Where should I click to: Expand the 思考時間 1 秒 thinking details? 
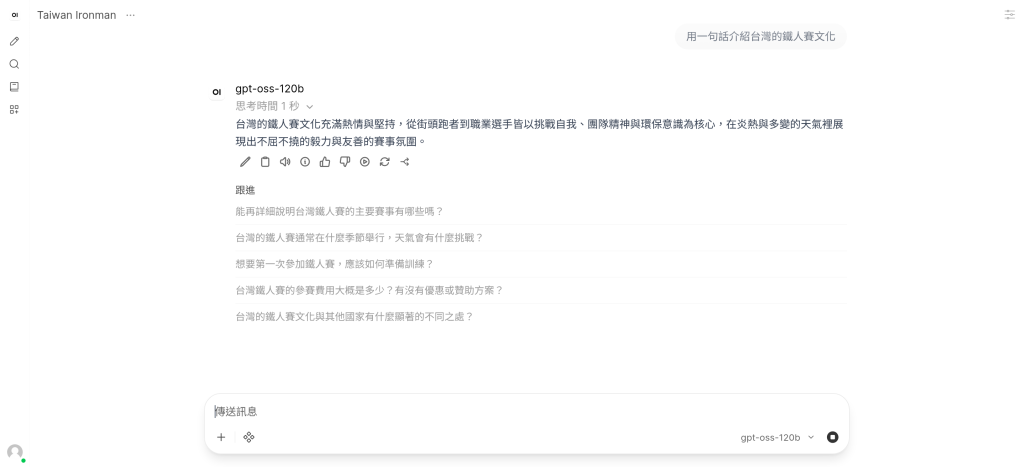(274, 106)
